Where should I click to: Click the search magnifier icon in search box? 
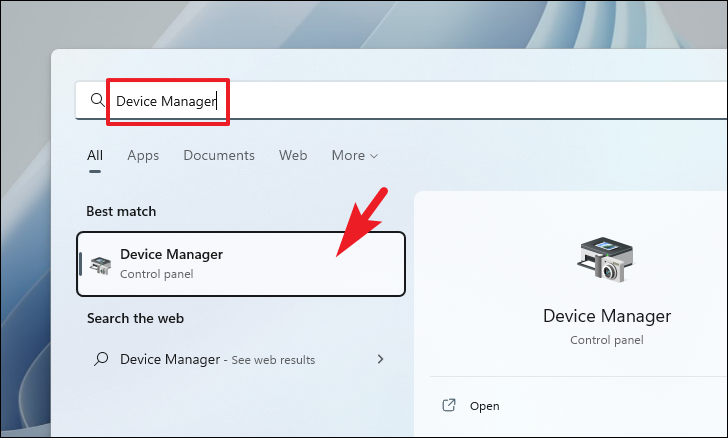(98, 100)
